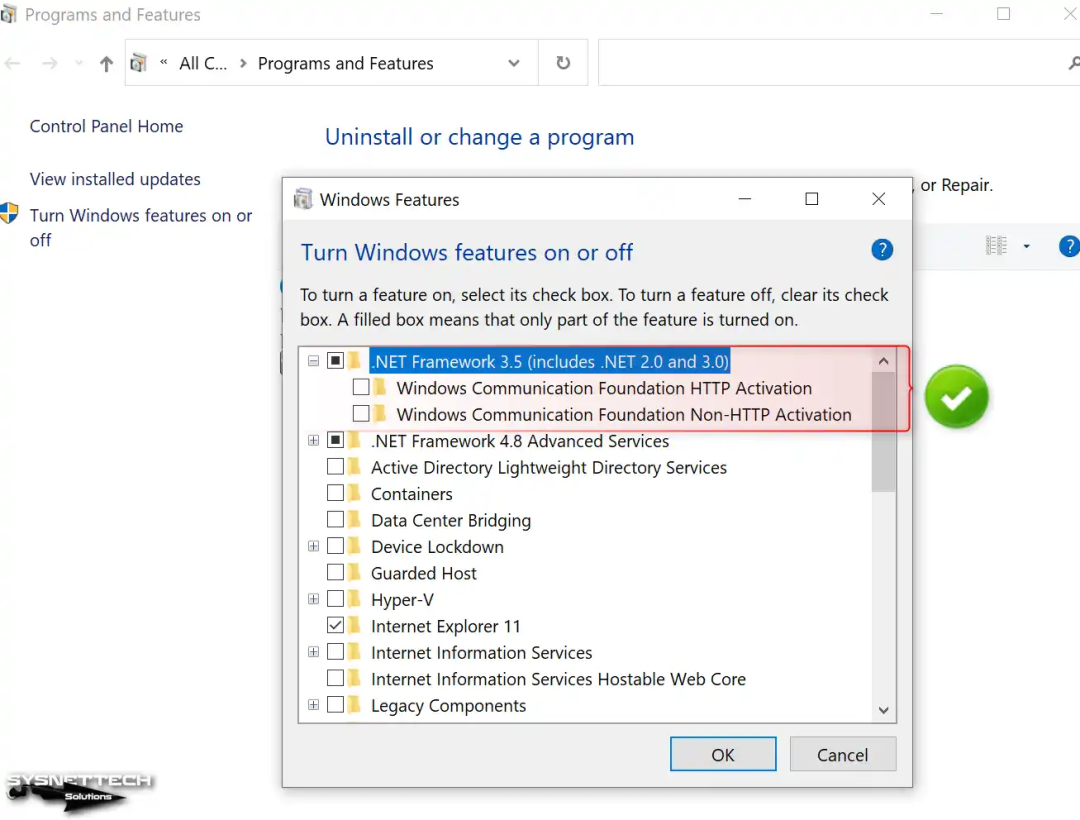This screenshot has height=820, width=1080.
Task: Go up one level with the Up arrow
Action: [106, 63]
